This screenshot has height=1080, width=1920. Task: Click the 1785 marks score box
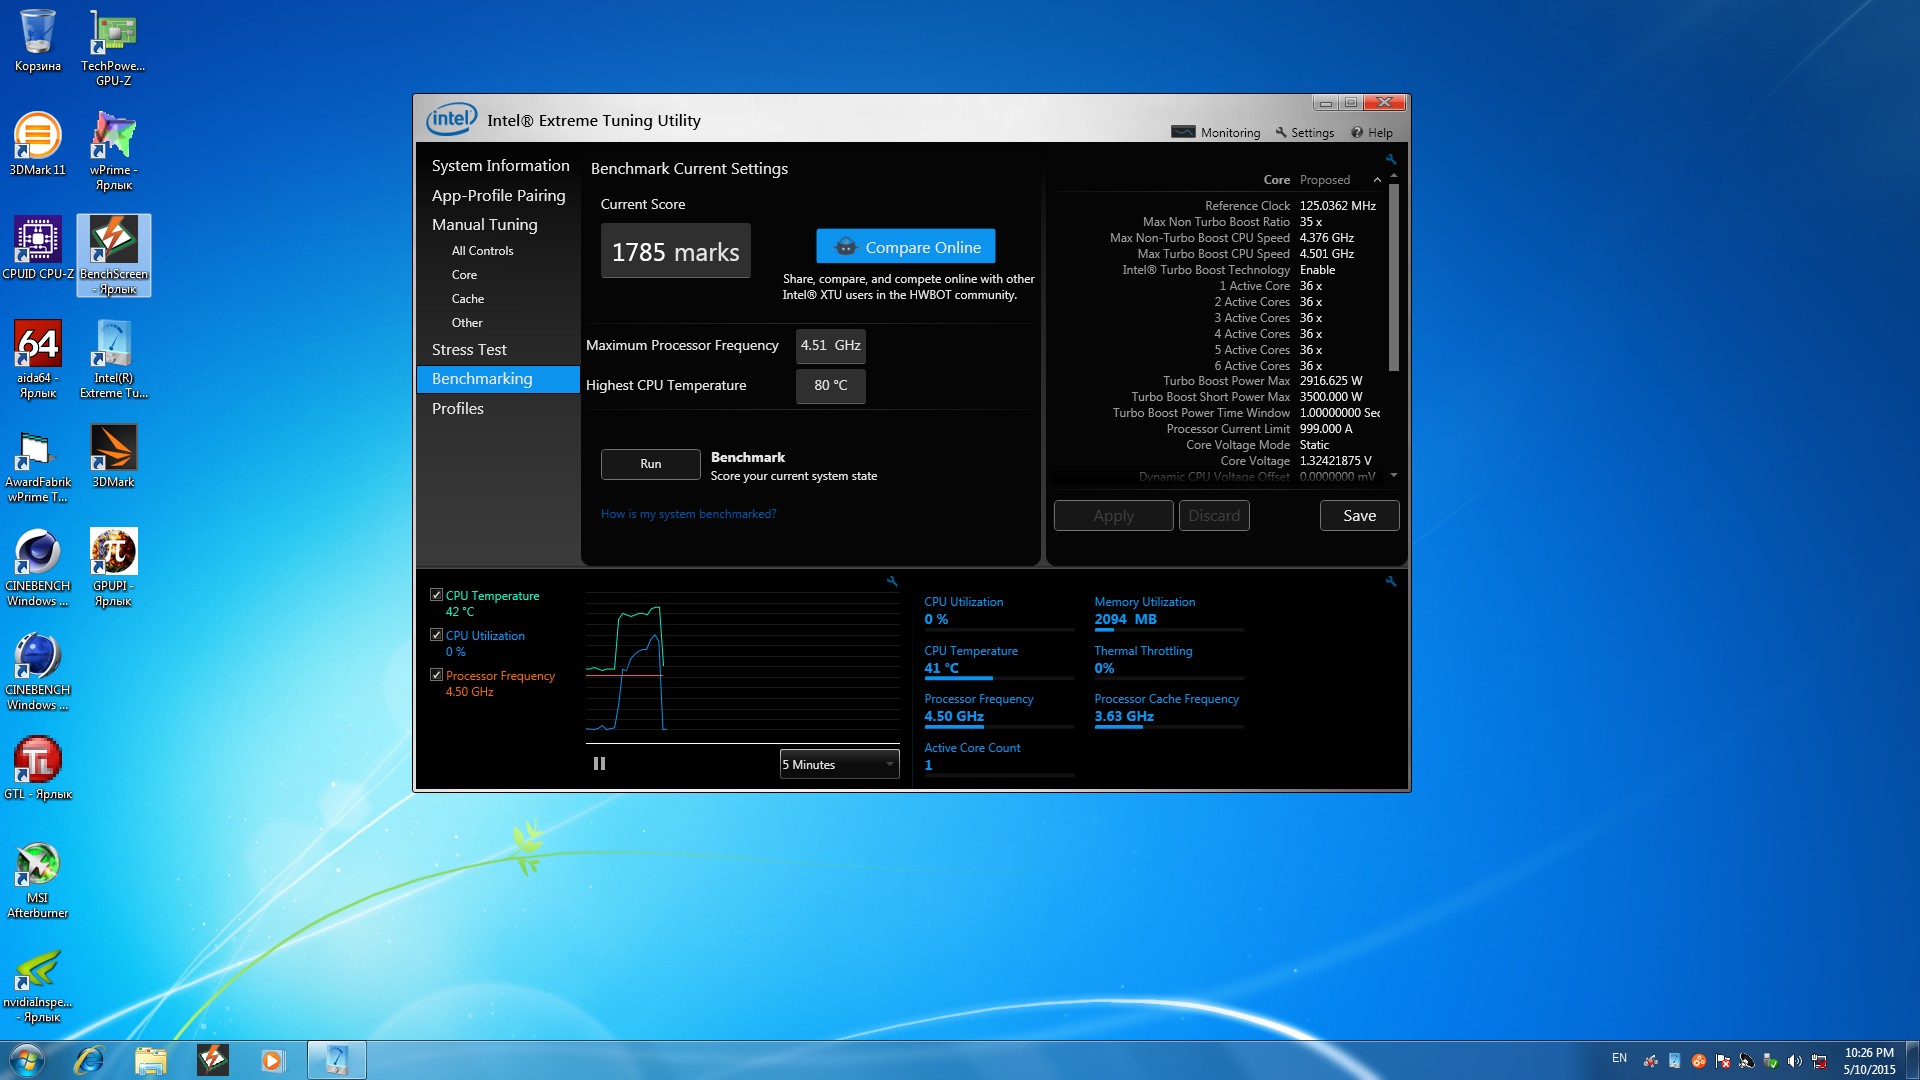675,251
